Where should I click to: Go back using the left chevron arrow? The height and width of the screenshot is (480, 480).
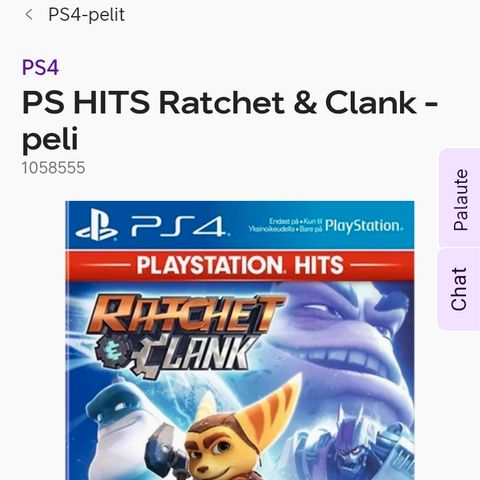tap(29, 15)
